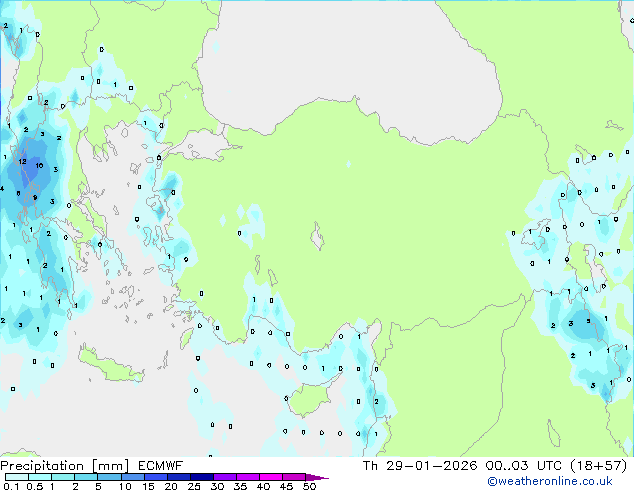Click the "(18+57)" forecast run label
634x490 pixels.
coord(597,465)
